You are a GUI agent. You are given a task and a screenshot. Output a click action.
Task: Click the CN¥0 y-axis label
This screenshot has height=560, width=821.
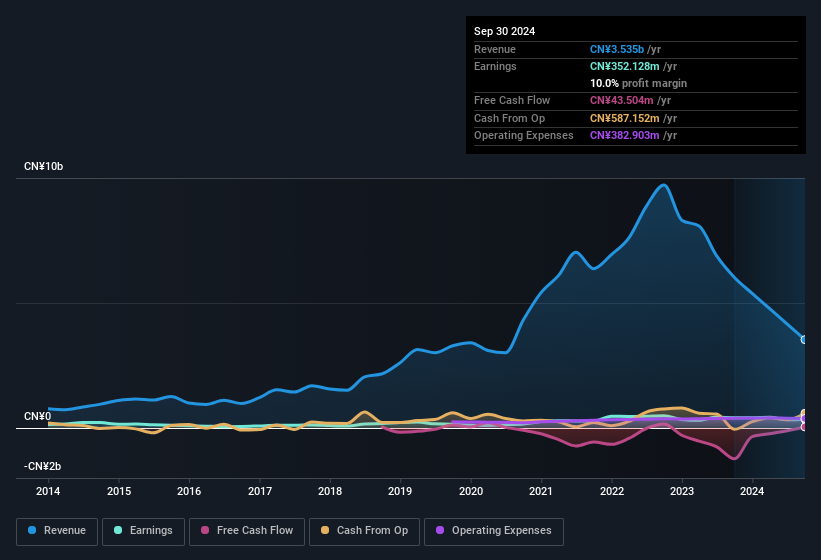(37, 417)
